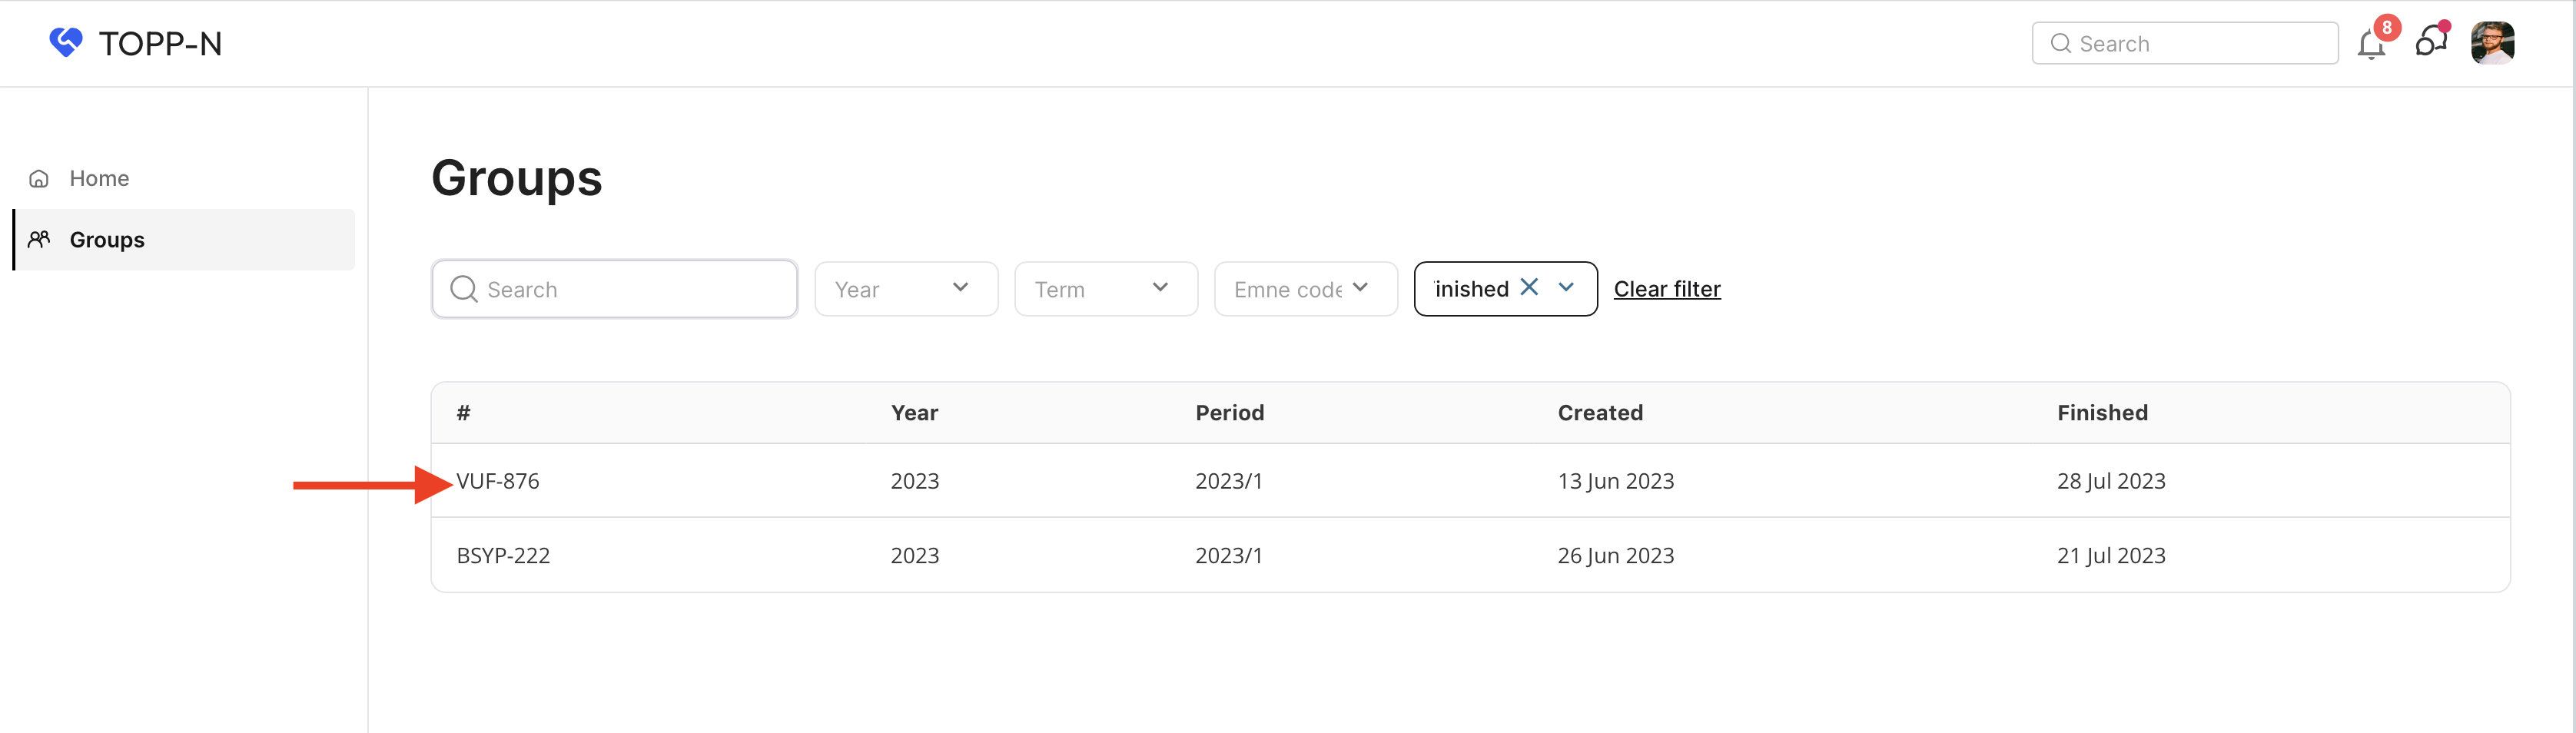Click the user profile avatar
Viewport: 2576px width, 733px height.
tap(2491, 43)
